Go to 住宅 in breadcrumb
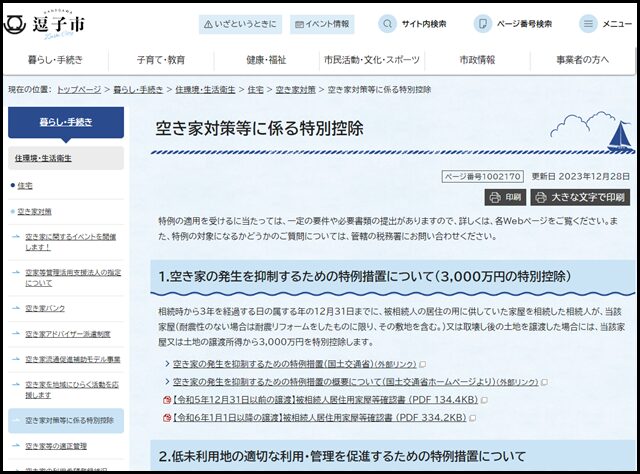Image resolution: width=640 pixels, height=474 pixels. pos(256,90)
